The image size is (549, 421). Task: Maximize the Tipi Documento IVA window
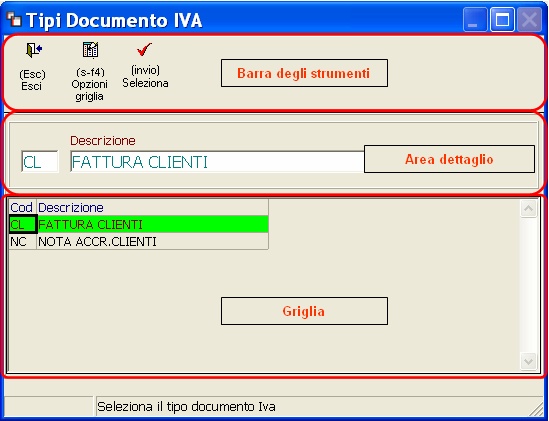point(502,20)
